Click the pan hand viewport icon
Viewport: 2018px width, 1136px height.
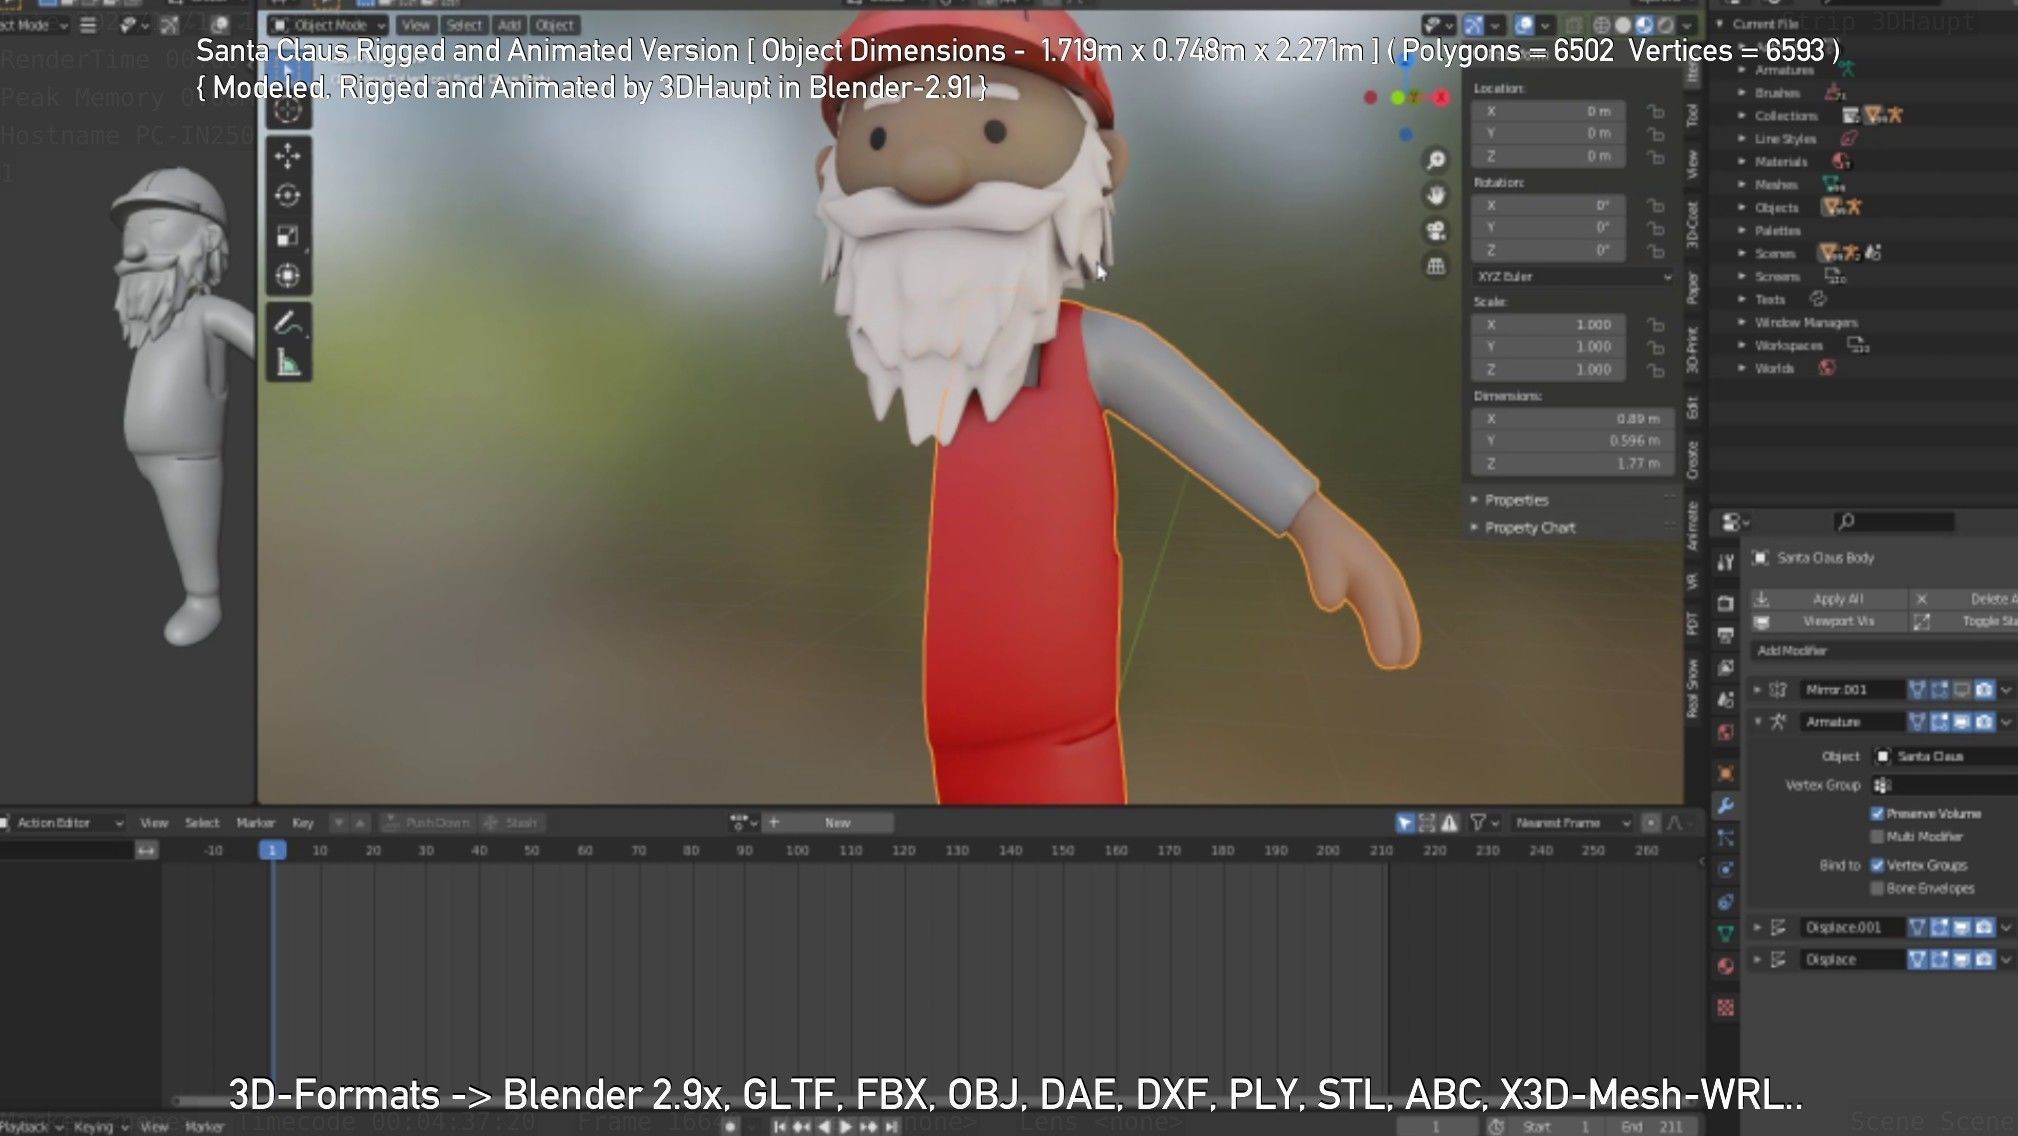tap(1436, 195)
